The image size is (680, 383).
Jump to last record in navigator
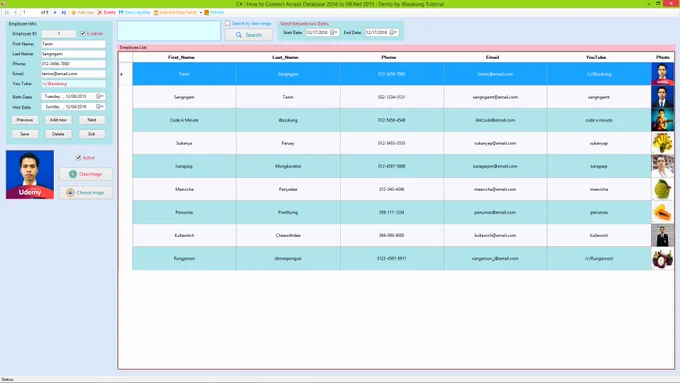tap(63, 13)
